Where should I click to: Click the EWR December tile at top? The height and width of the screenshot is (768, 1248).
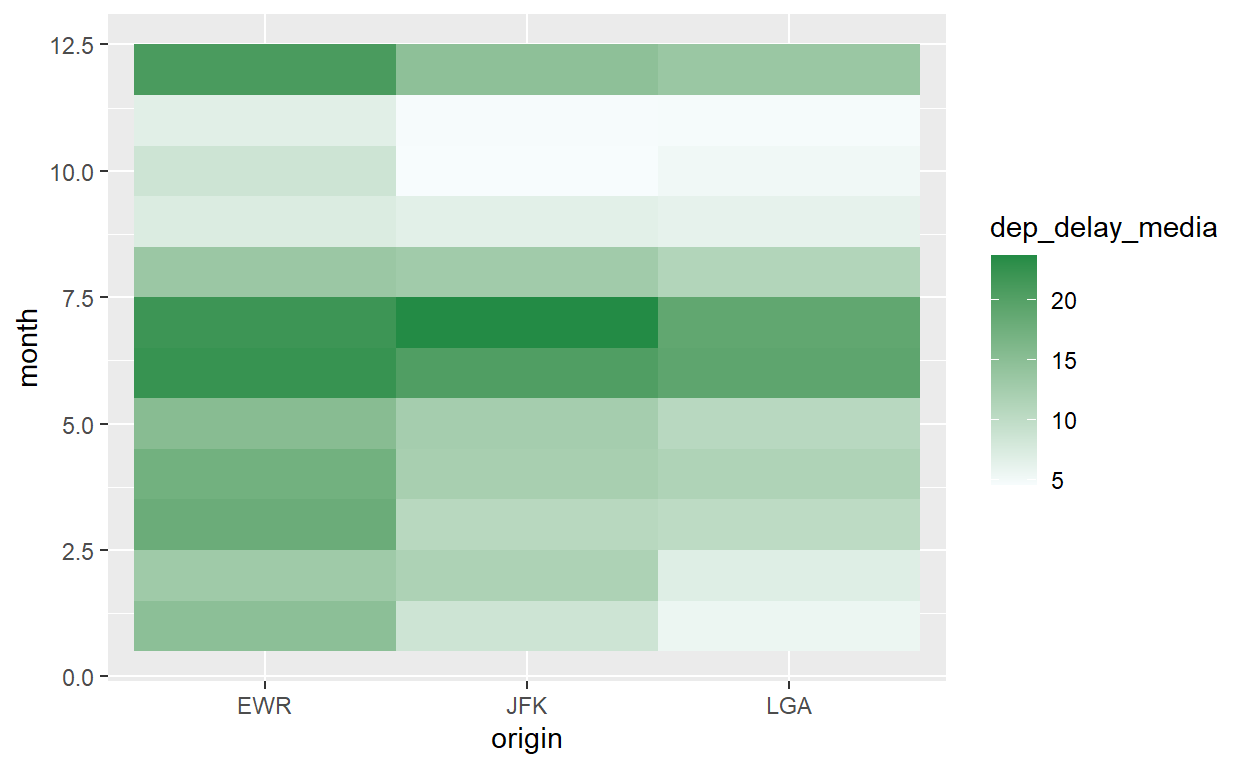[265, 70]
